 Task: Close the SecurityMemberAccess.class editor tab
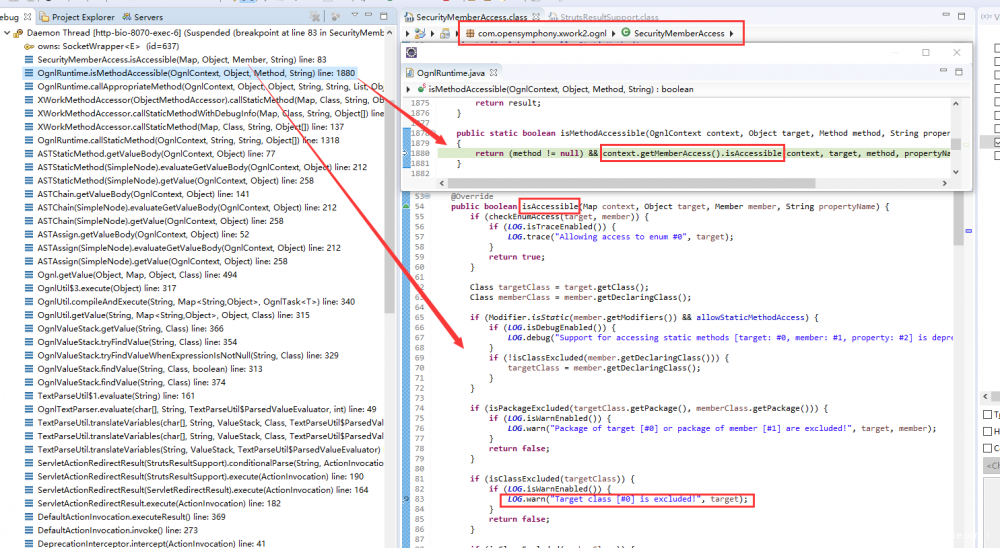536,17
